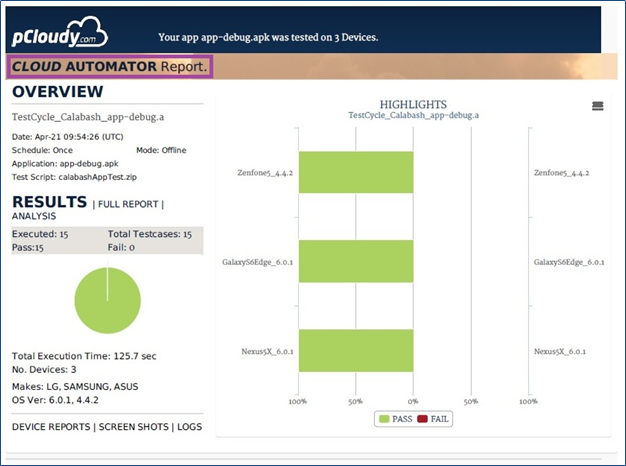Open the chart hamburger menu icon
Screen dimensions: 626x466
click(x=598, y=106)
